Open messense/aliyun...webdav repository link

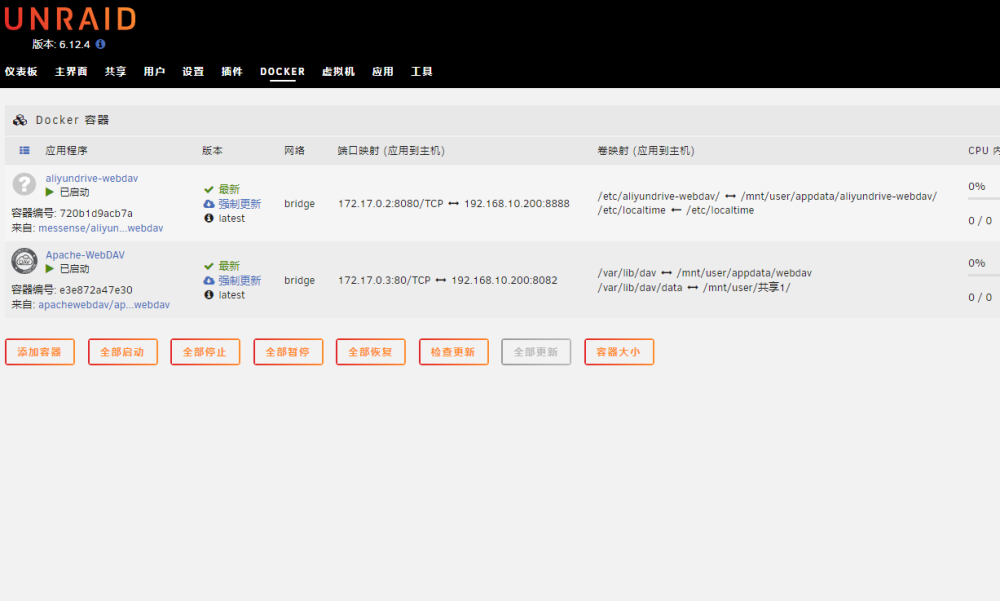[101, 228]
